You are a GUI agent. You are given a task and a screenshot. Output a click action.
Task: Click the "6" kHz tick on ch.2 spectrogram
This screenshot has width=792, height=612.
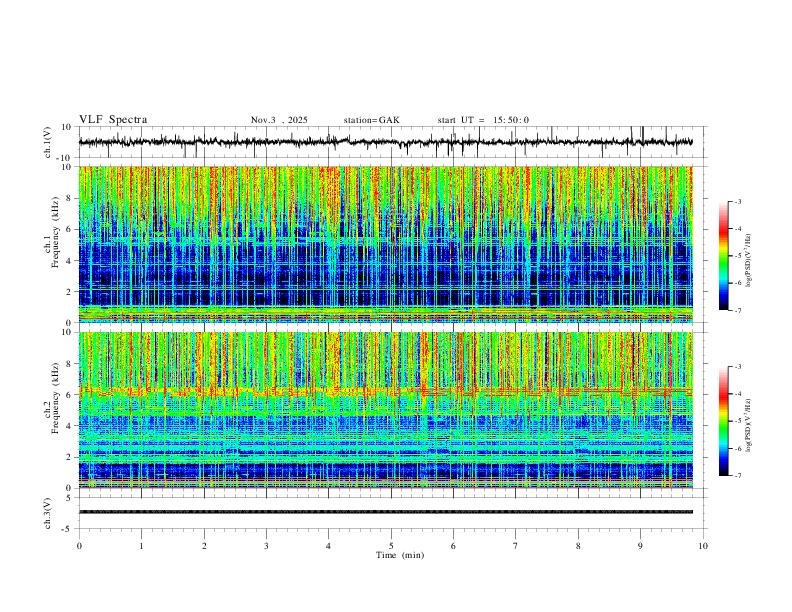[70, 395]
